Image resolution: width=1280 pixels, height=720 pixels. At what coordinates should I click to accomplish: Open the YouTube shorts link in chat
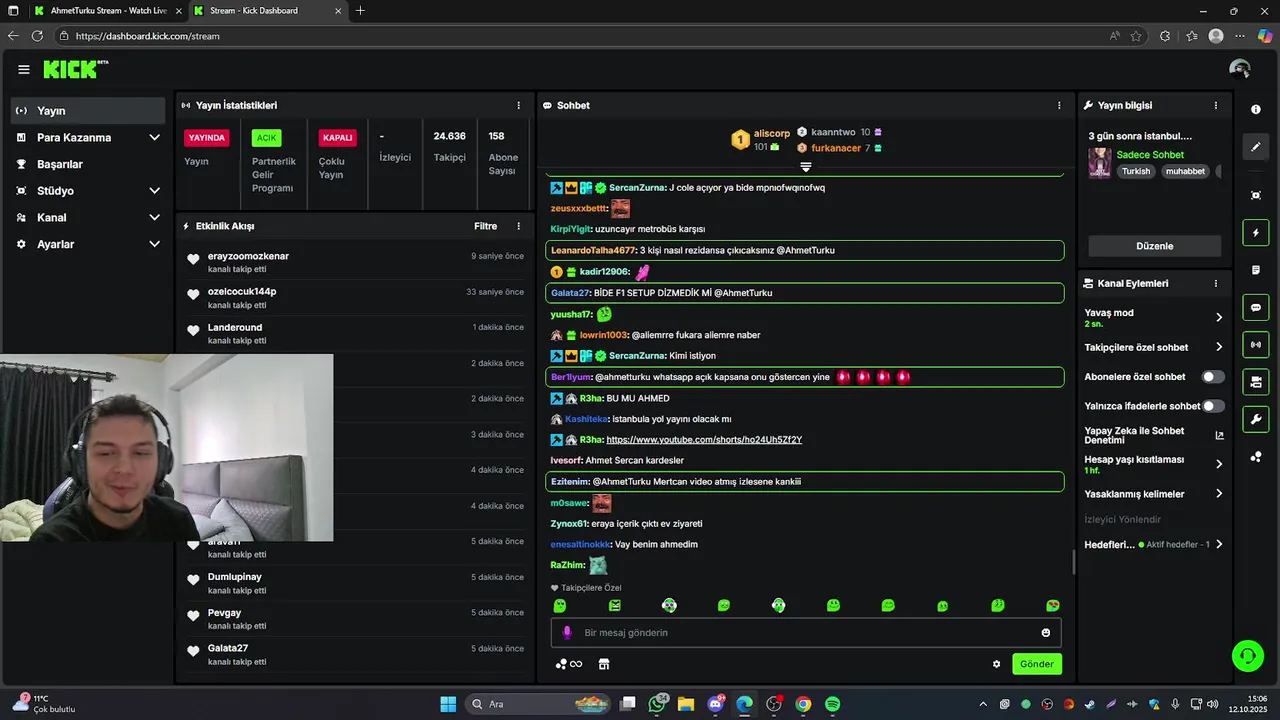(x=704, y=440)
